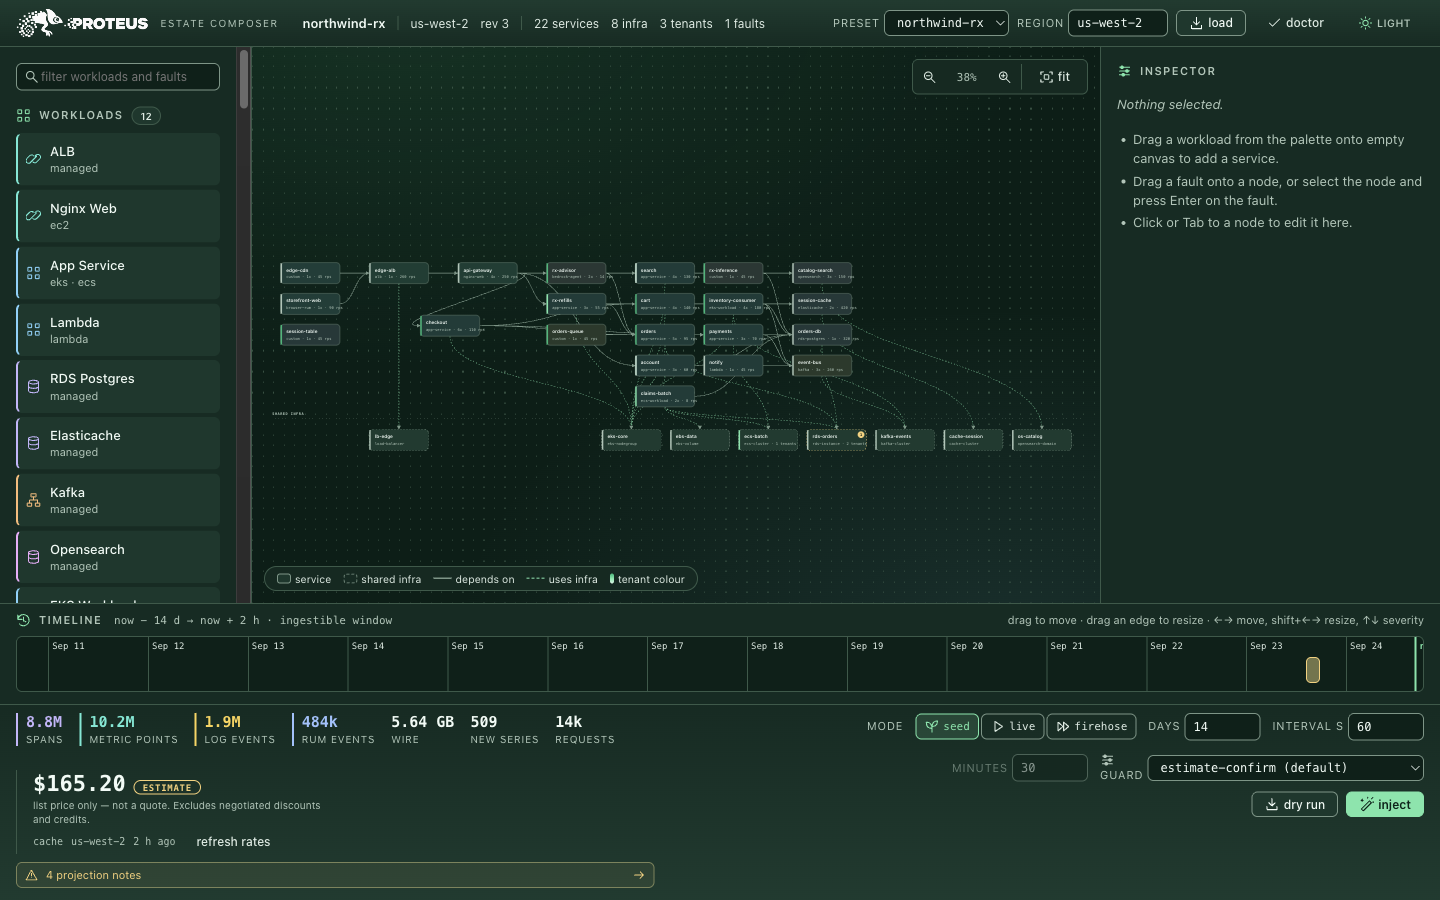The height and width of the screenshot is (900, 1440).
Task: Click the 'tenant colour' legend entry
Action: [x=647, y=579]
